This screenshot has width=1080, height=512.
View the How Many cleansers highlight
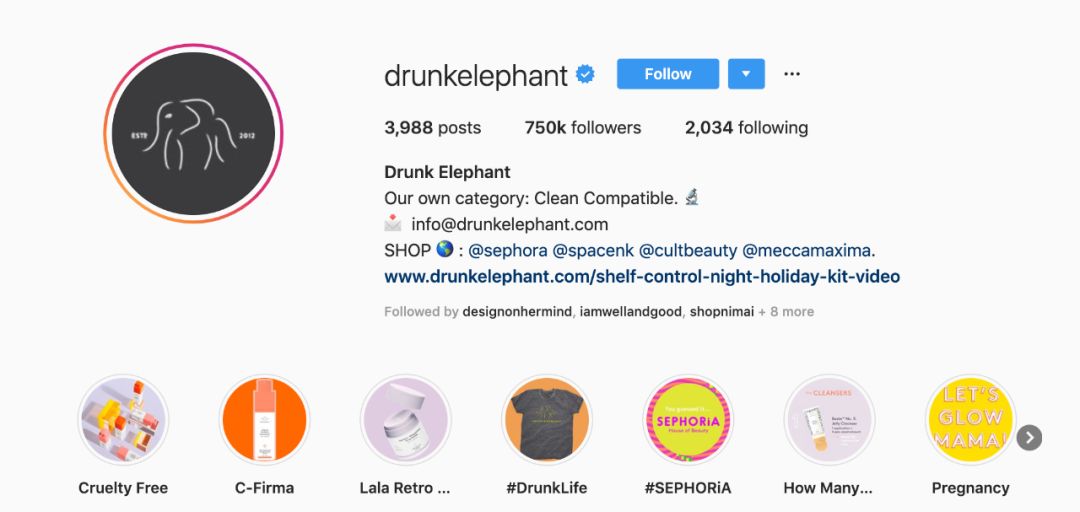829,420
